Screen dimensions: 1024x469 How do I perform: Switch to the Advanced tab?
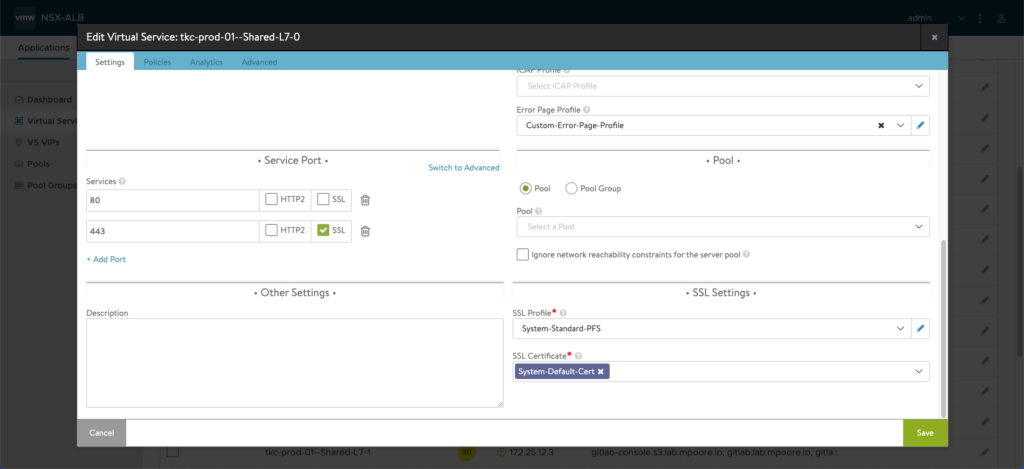[x=259, y=62]
